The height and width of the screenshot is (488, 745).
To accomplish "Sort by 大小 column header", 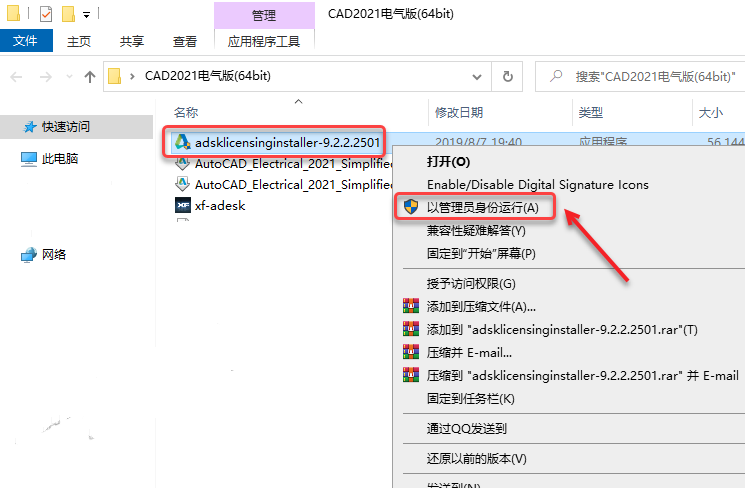I will 711,113.
